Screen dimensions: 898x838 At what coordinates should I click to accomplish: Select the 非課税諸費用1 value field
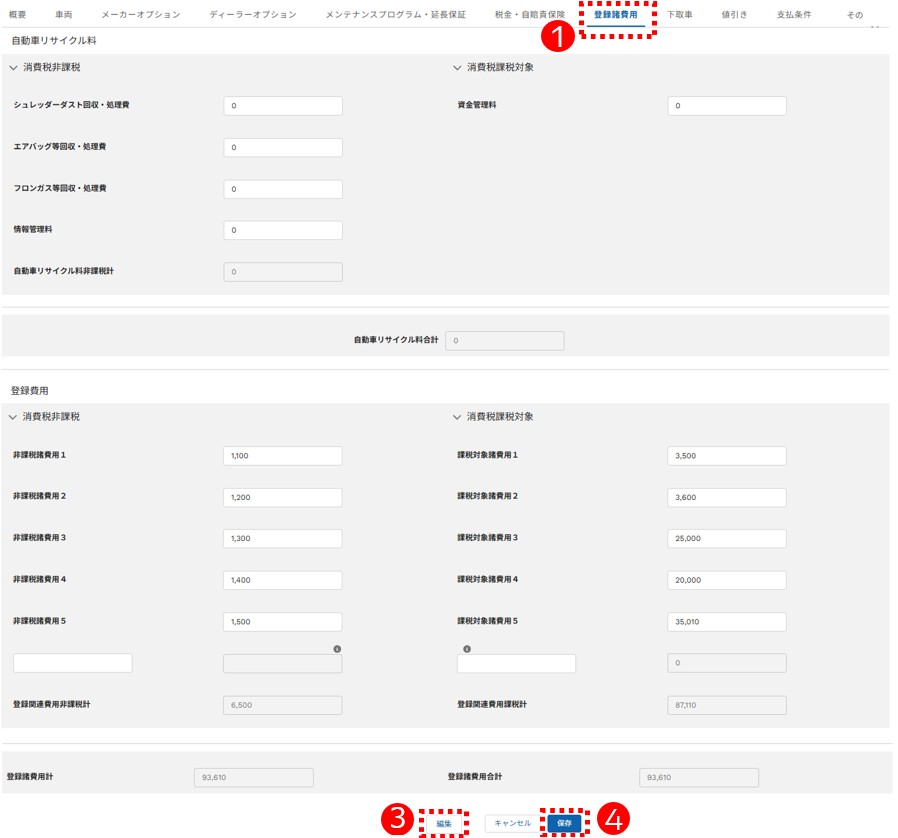pyautogui.click(x=283, y=456)
